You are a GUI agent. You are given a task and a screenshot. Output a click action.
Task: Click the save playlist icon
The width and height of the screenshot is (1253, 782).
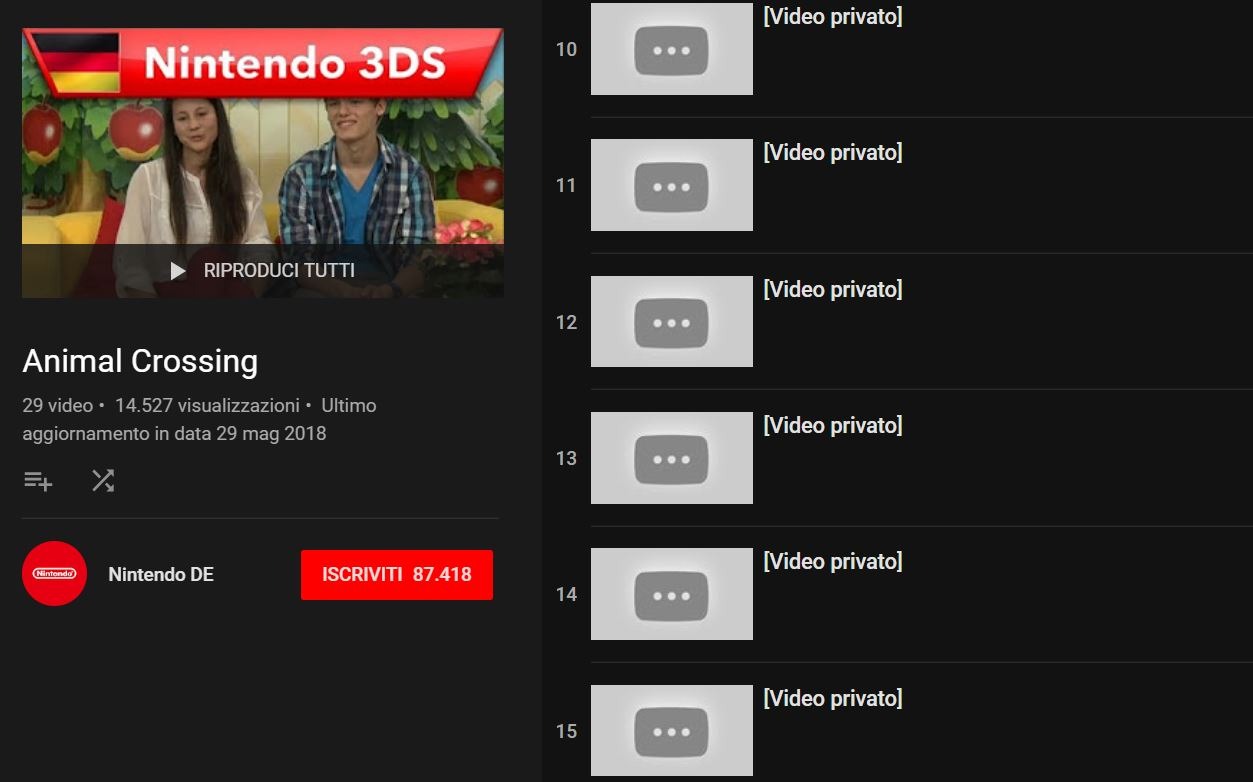[x=38, y=481]
